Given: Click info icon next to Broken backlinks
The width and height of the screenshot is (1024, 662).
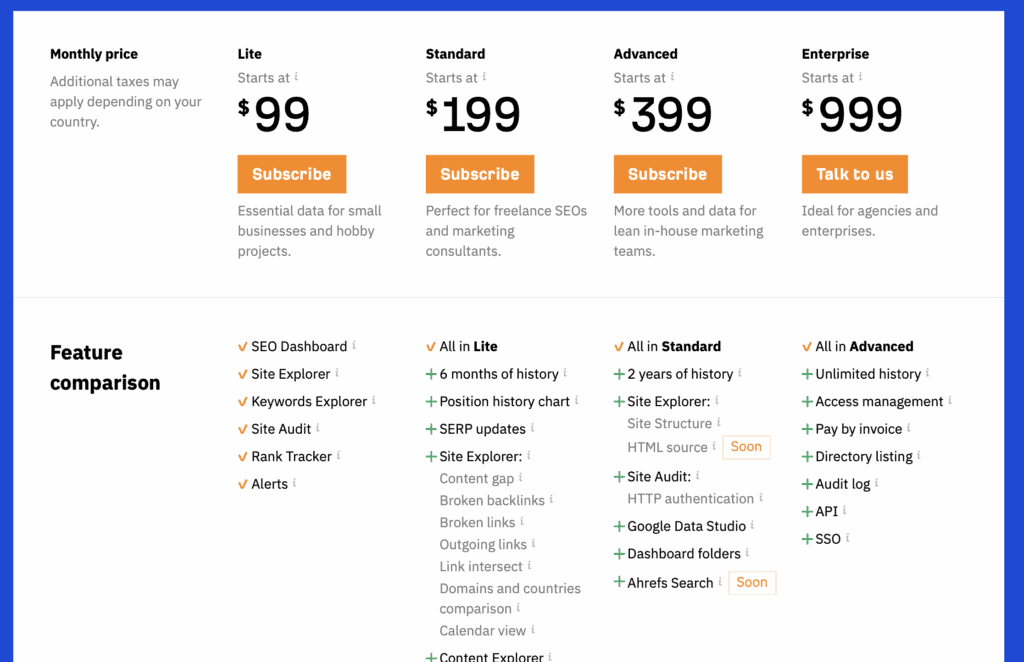Looking at the screenshot, I should coord(552,499).
